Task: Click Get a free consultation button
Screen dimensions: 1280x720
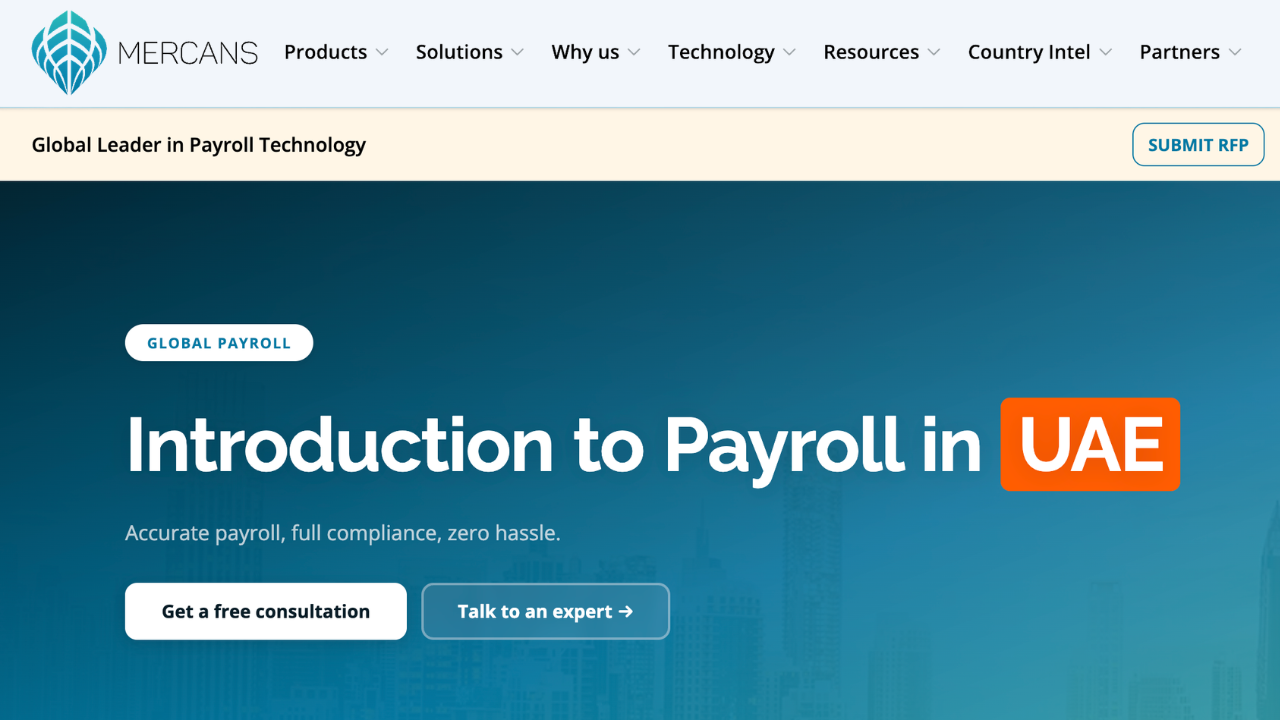Action: pyautogui.click(x=266, y=611)
